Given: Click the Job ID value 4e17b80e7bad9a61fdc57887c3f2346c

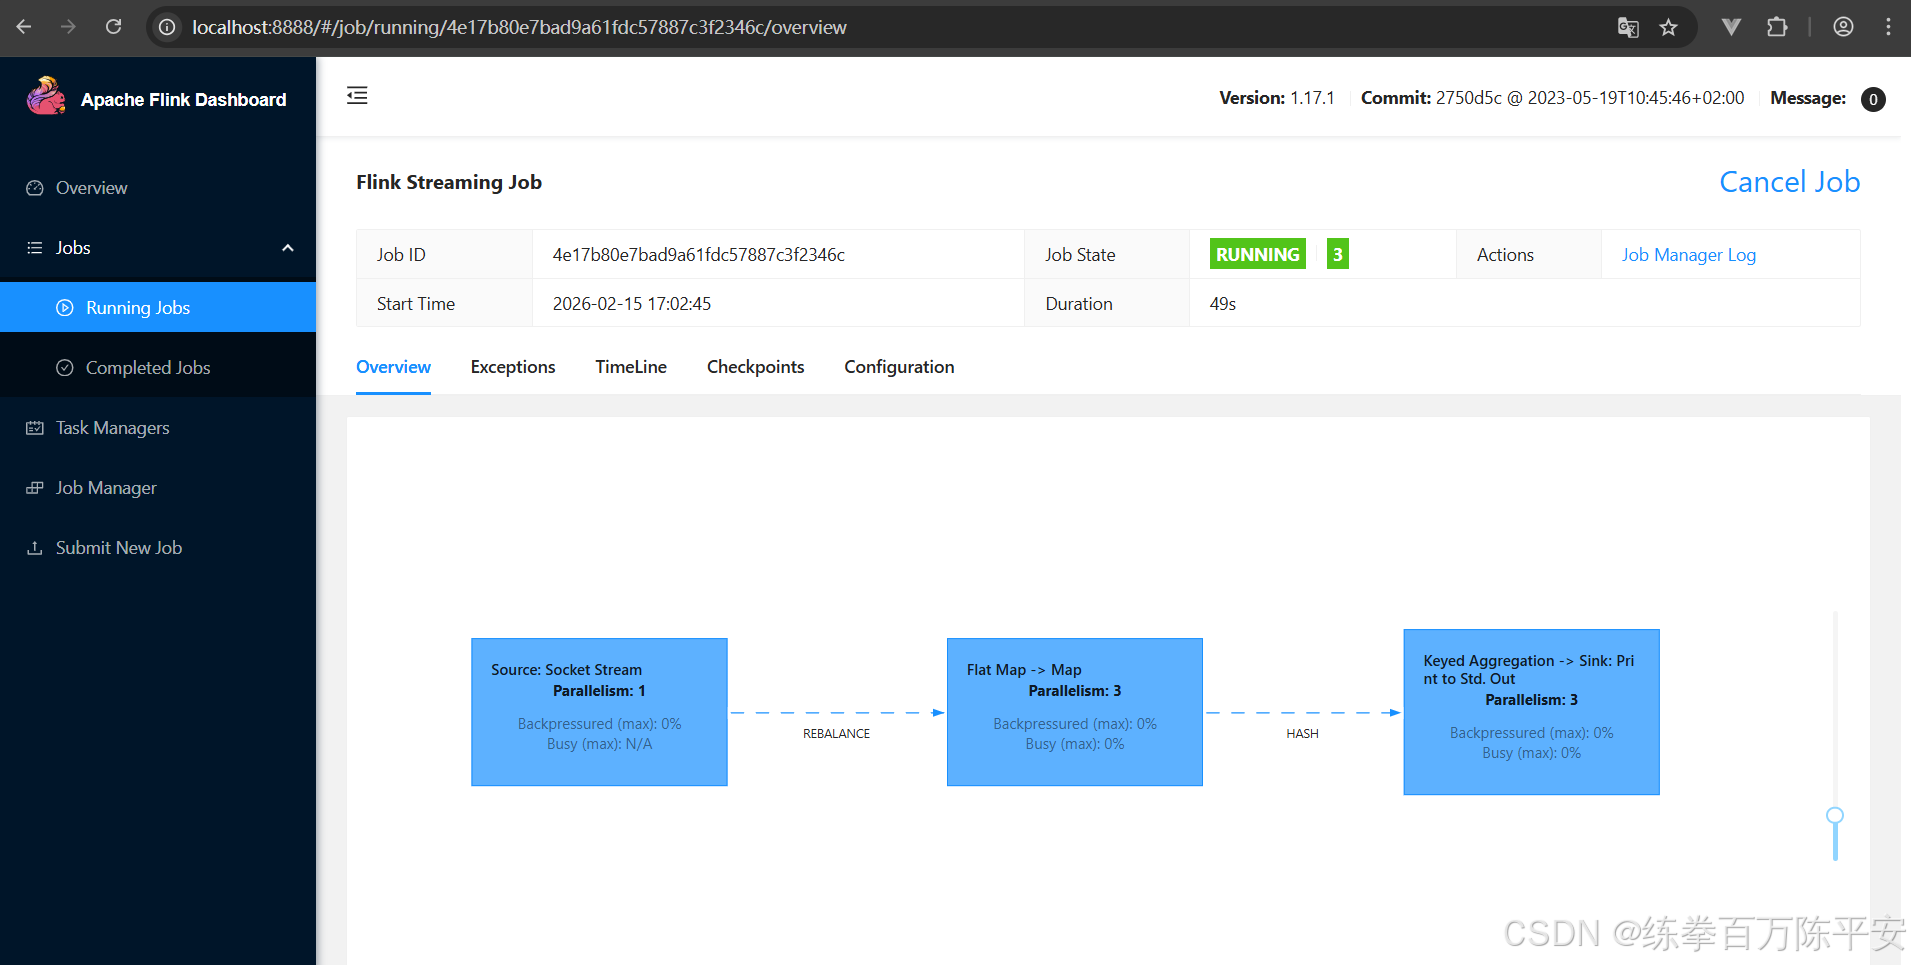Looking at the screenshot, I should [x=698, y=255].
